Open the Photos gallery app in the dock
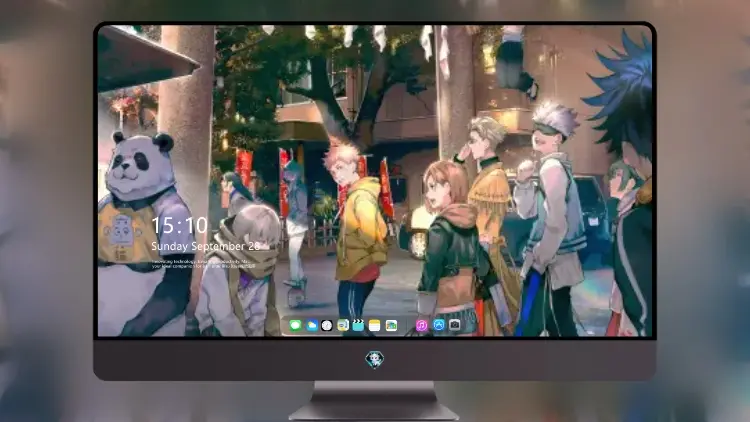 point(391,325)
